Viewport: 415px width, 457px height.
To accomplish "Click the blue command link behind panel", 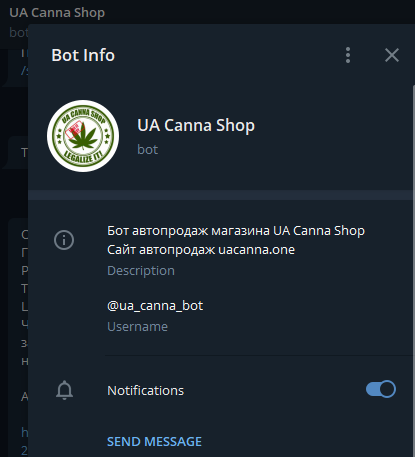I will tap(24, 70).
